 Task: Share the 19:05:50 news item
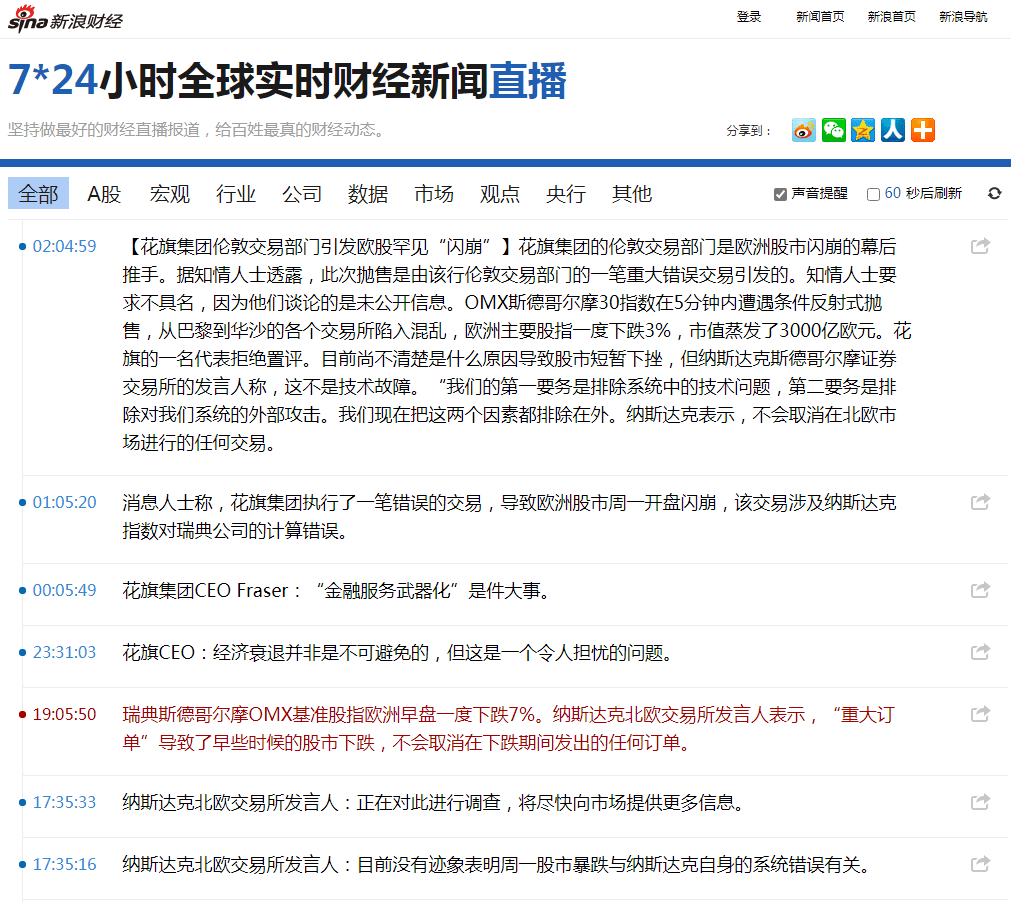click(x=980, y=714)
